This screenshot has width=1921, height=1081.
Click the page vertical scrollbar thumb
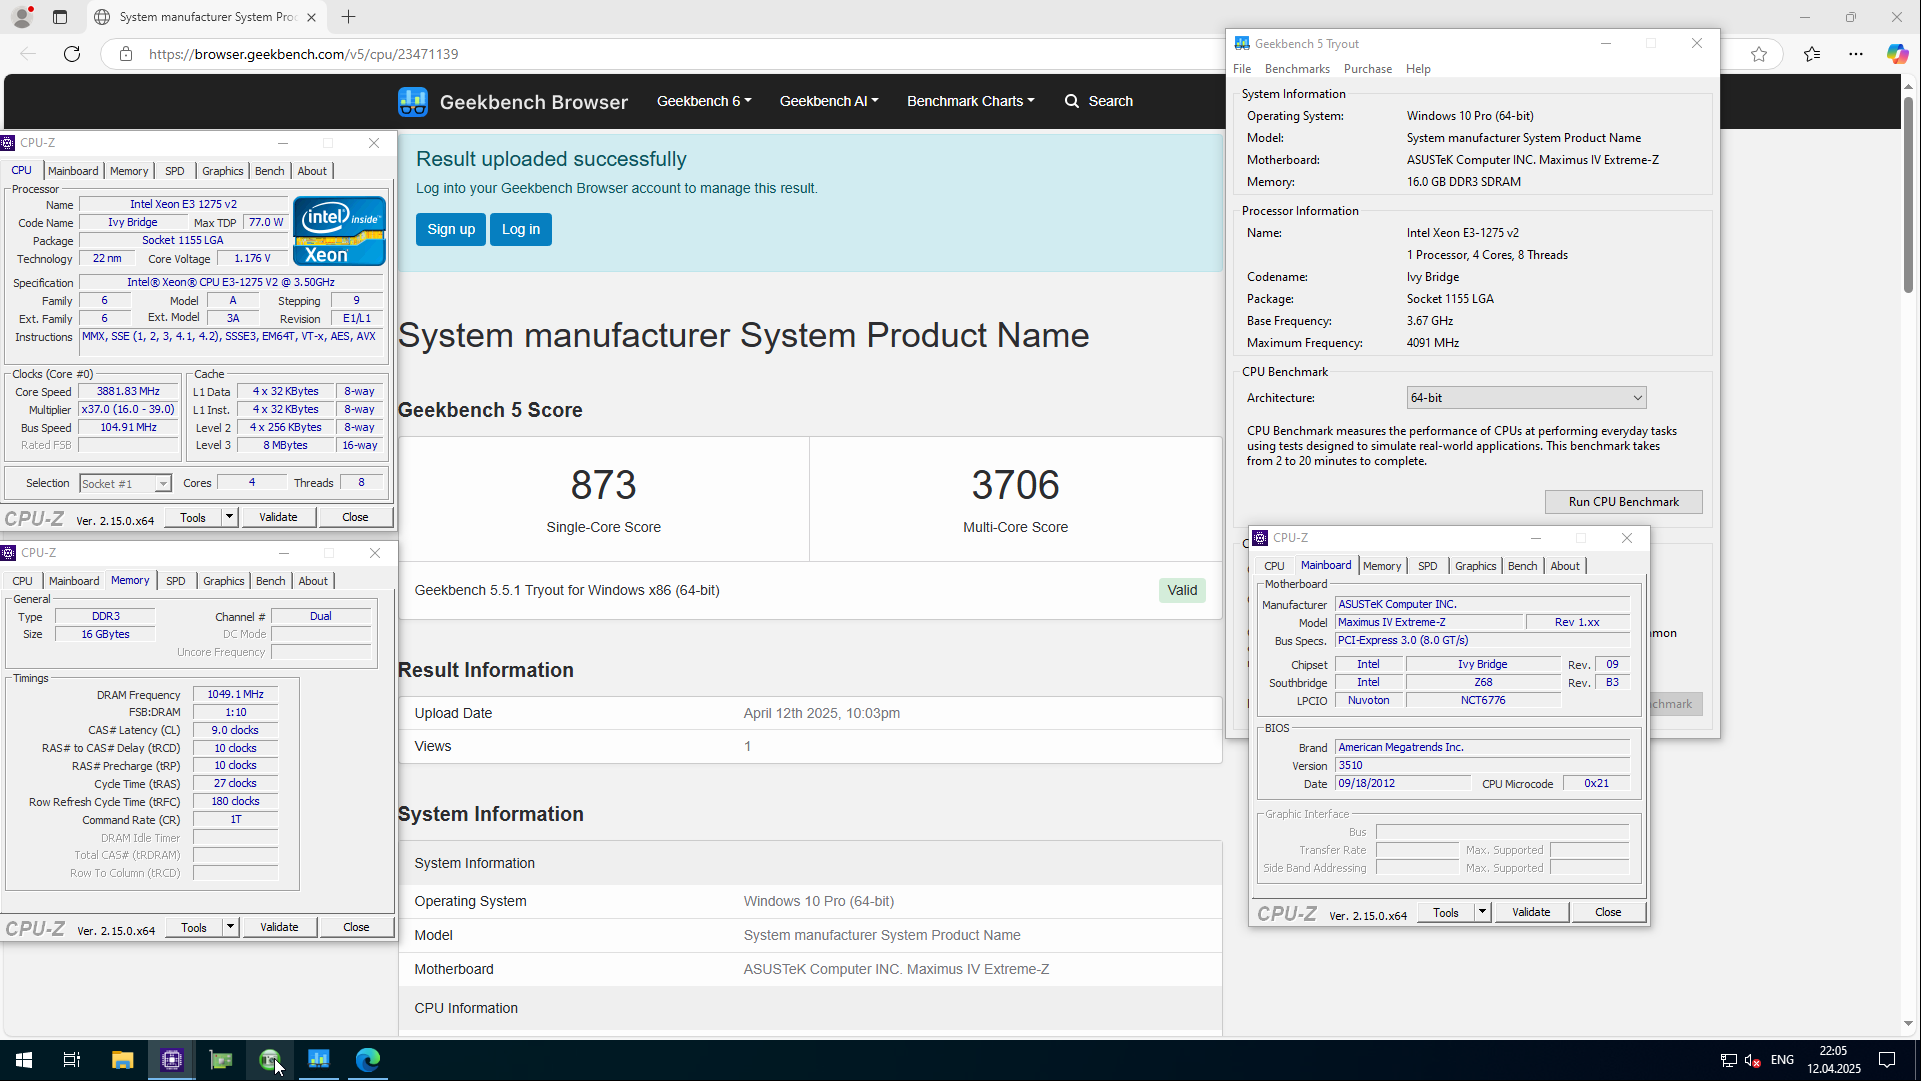1908,195
